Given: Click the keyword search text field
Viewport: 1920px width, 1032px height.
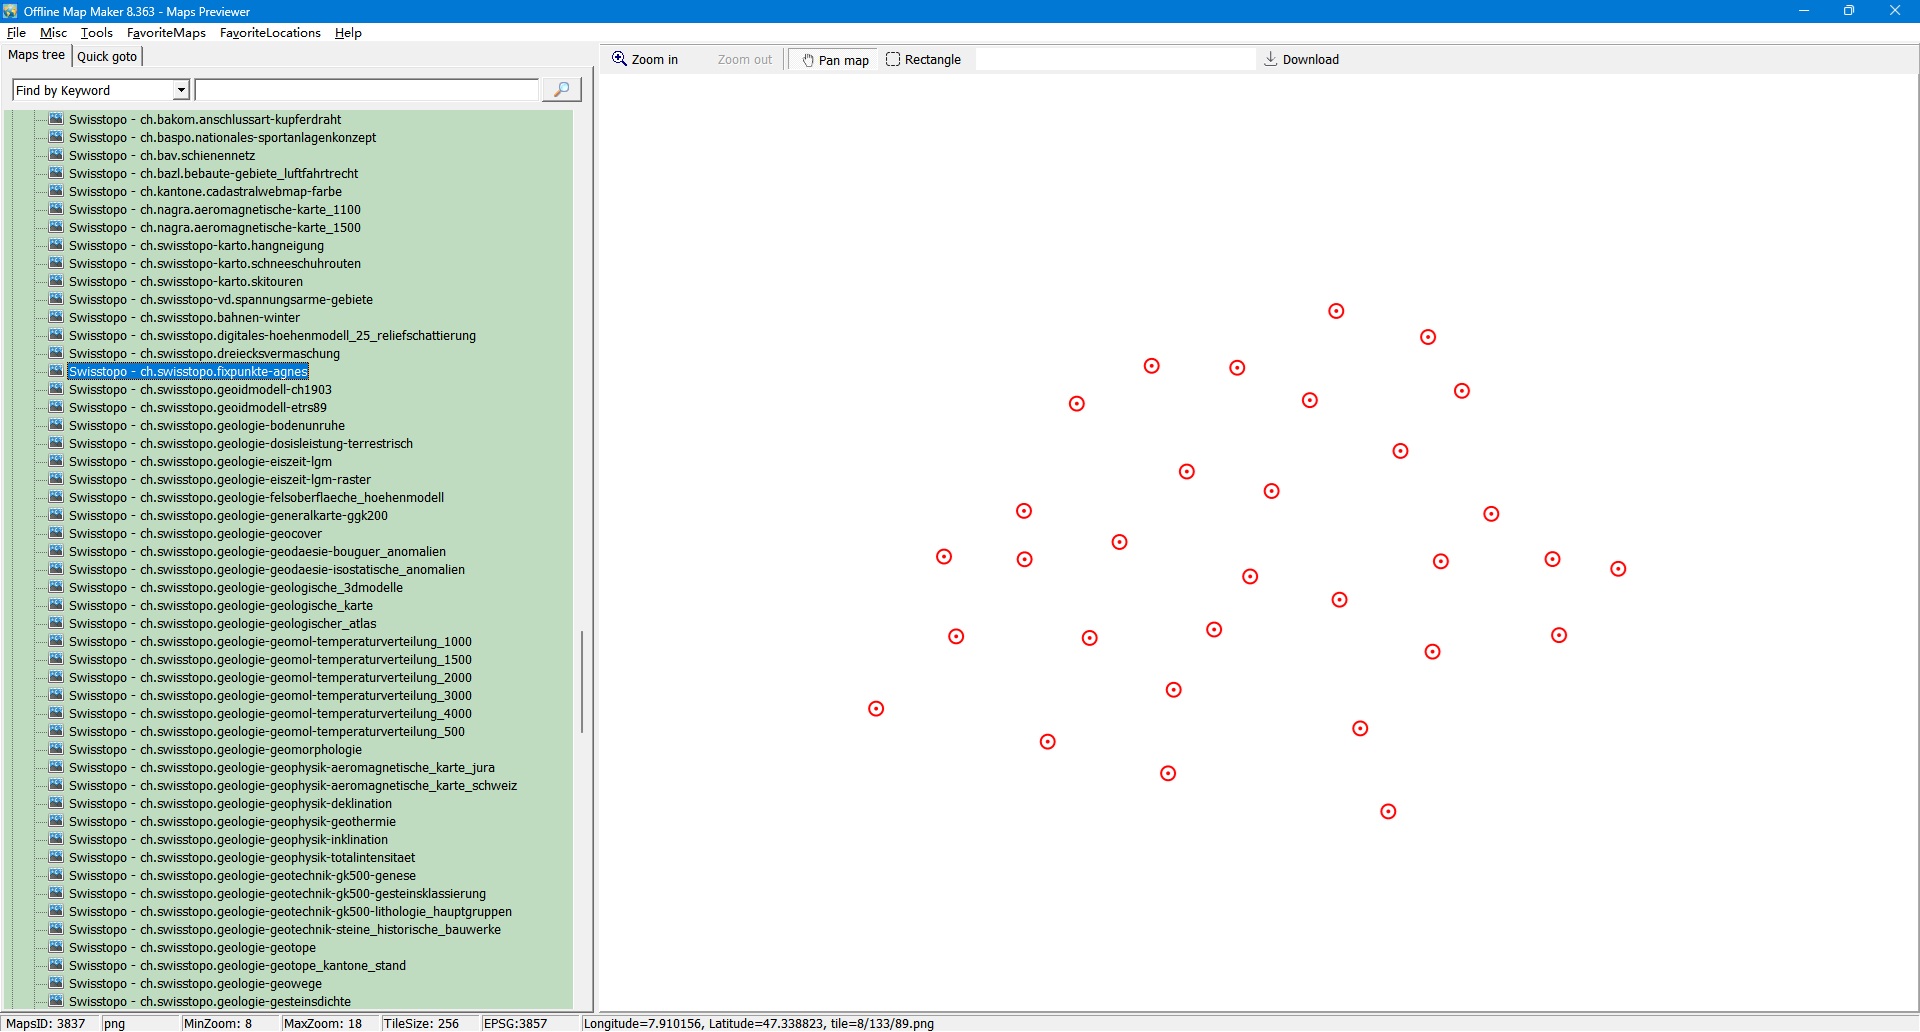Looking at the screenshot, I should tap(366, 90).
